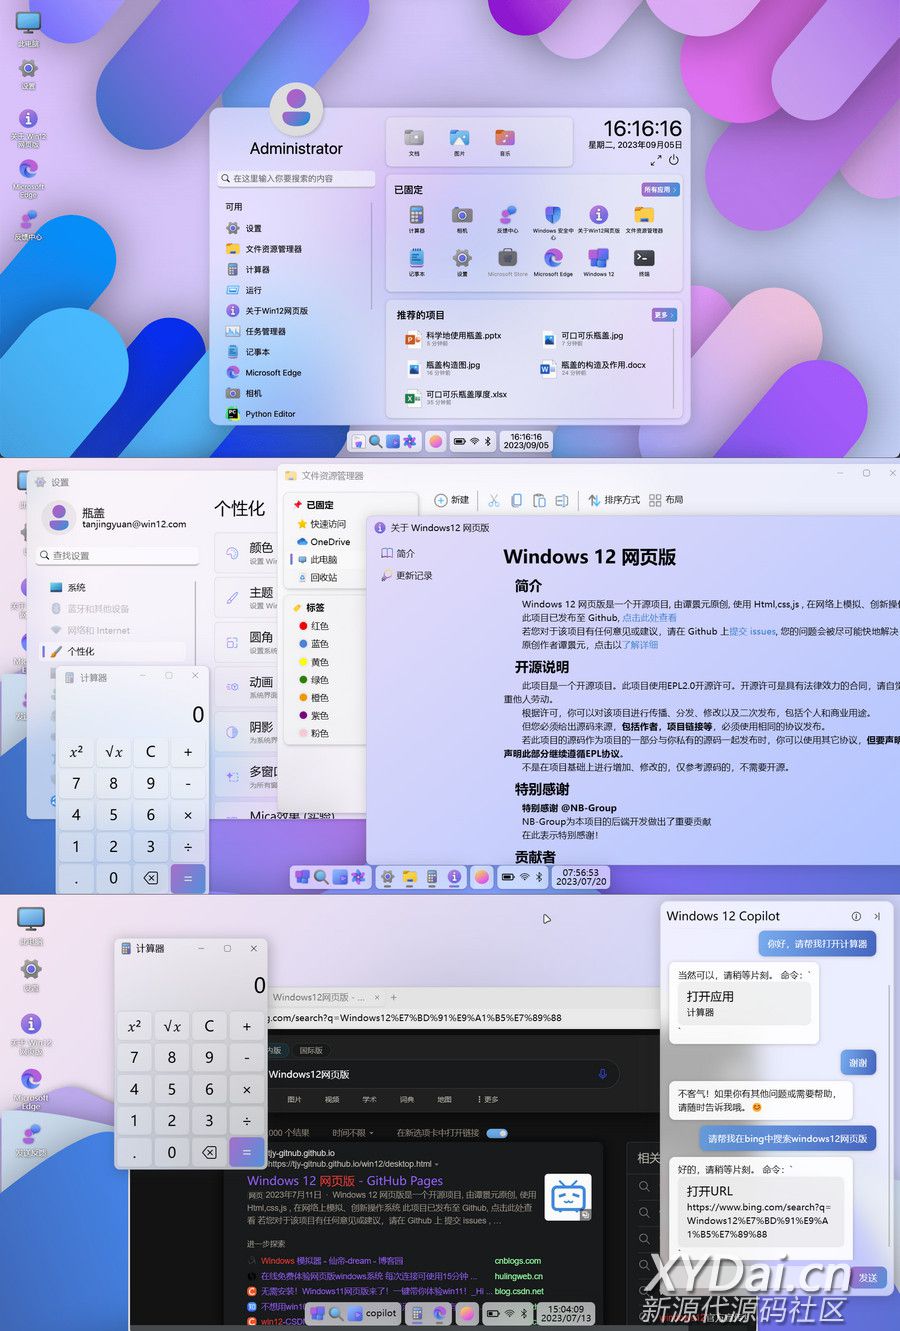This screenshot has width=900, height=1331.
Task: Open Microsoft Store from pinned apps
Action: point(507,259)
